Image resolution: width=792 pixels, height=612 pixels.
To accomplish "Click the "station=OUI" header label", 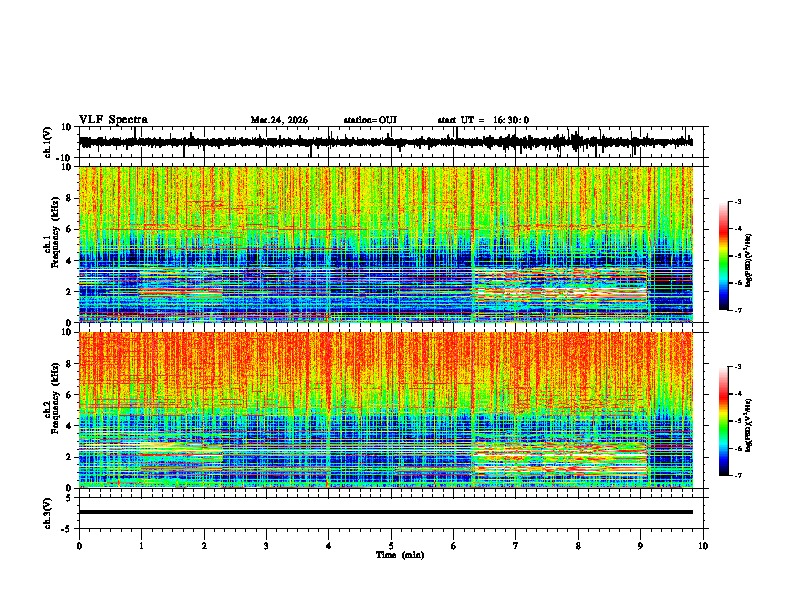I will (x=370, y=120).
